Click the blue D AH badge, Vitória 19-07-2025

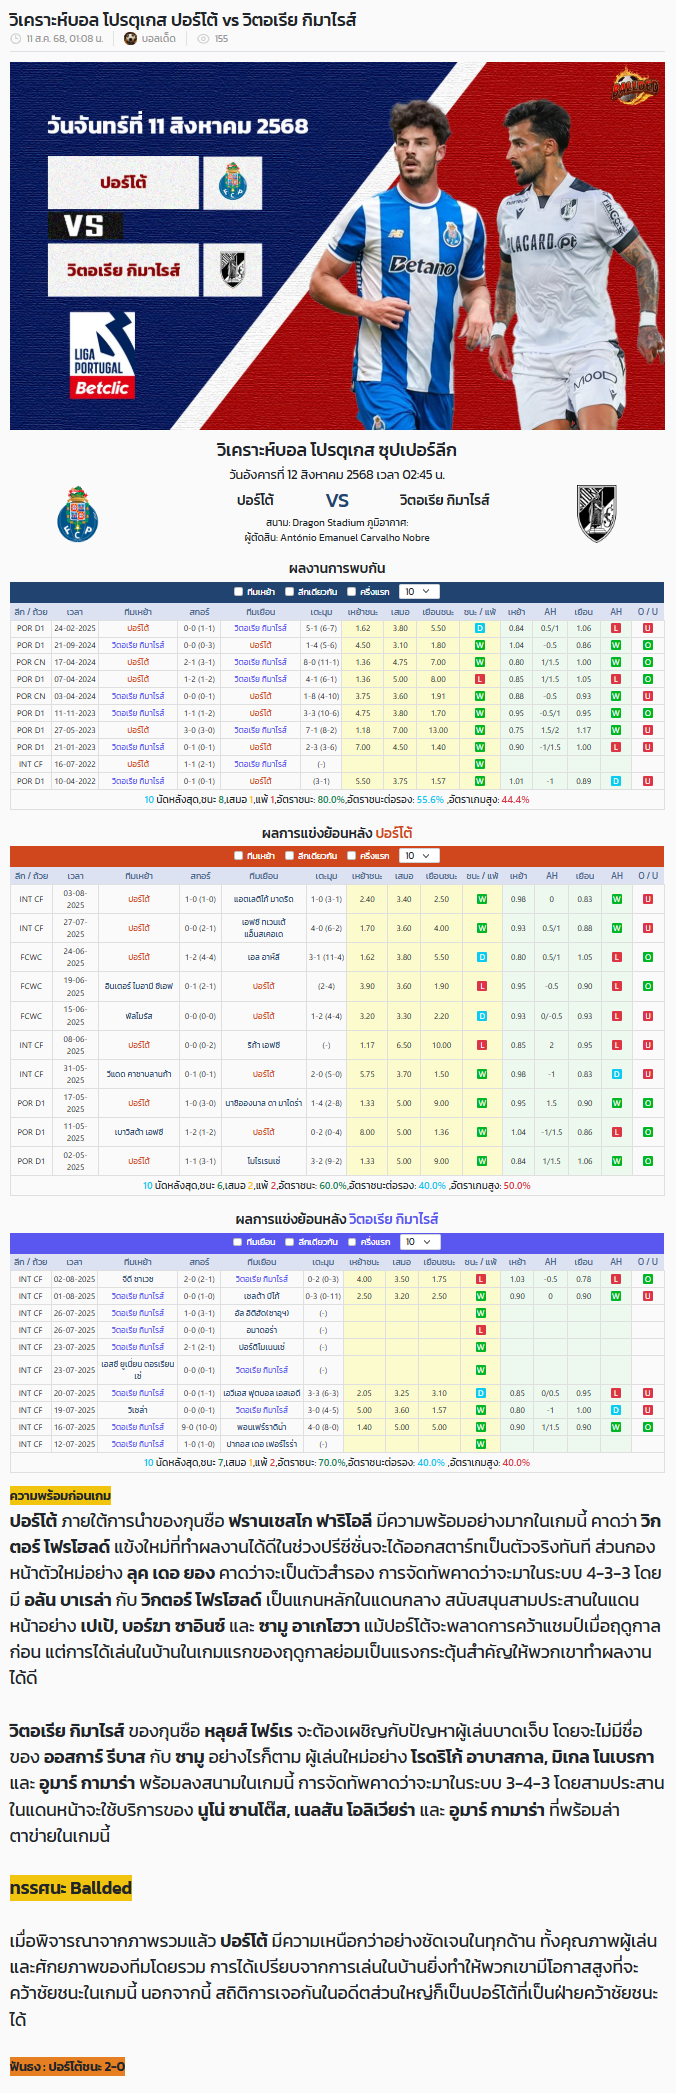tap(616, 1410)
